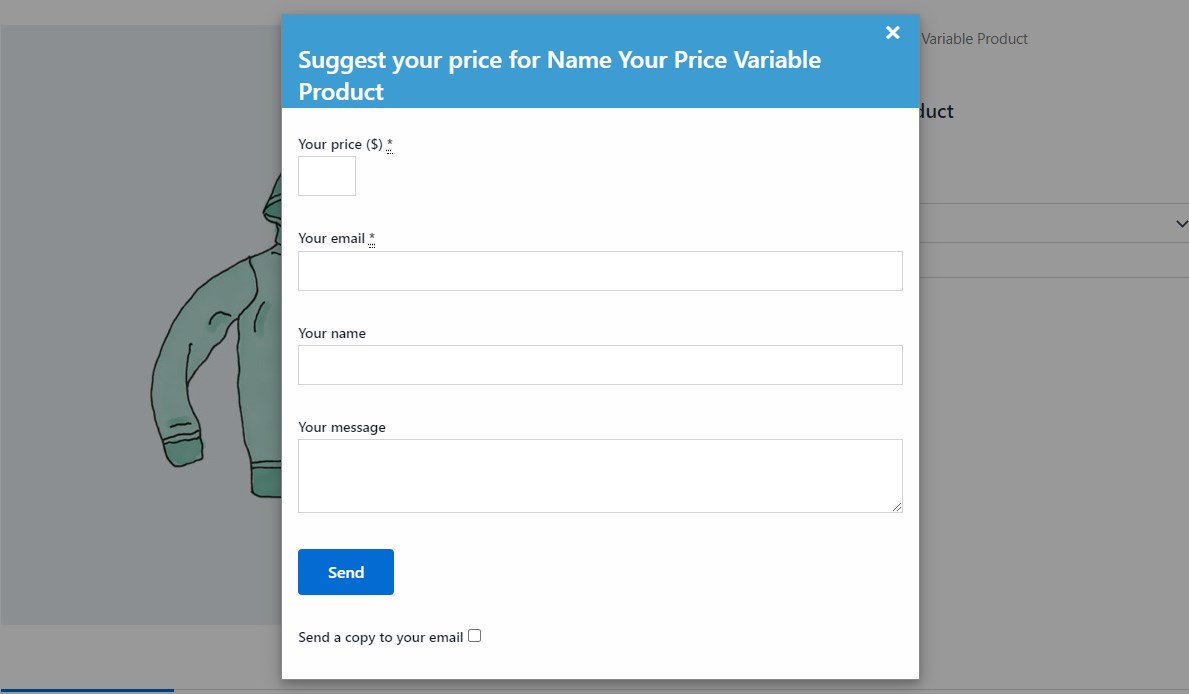Click the "Your name" text box
The image size is (1189, 694).
(x=600, y=364)
